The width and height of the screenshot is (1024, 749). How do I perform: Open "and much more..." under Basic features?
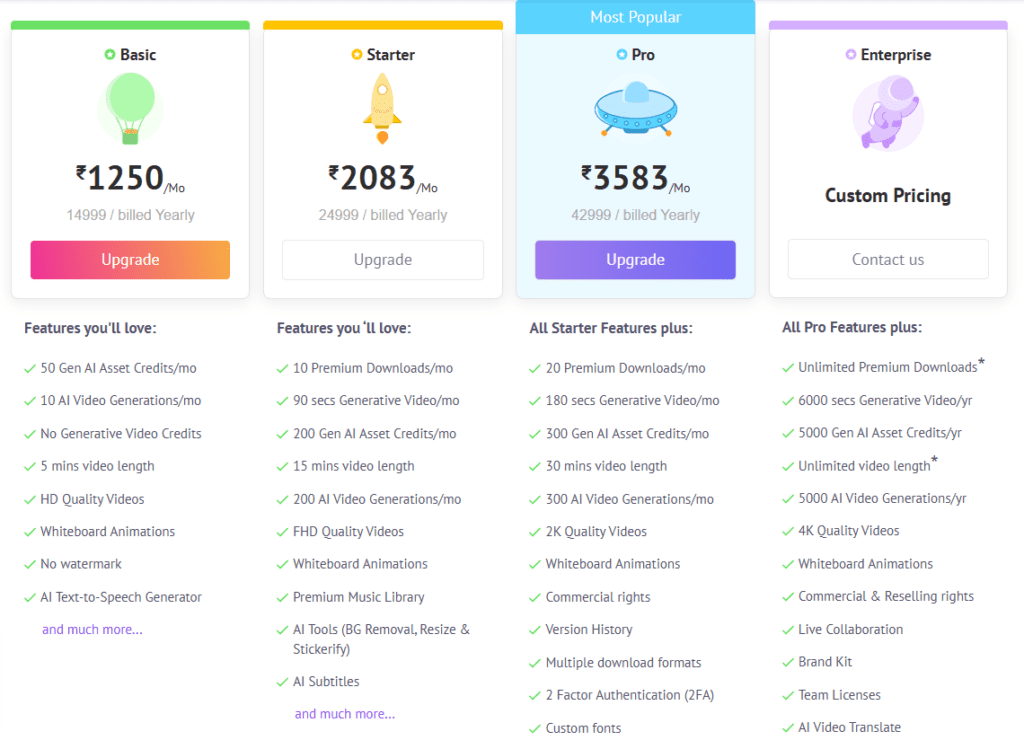pyautogui.click(x=92, y=629)
